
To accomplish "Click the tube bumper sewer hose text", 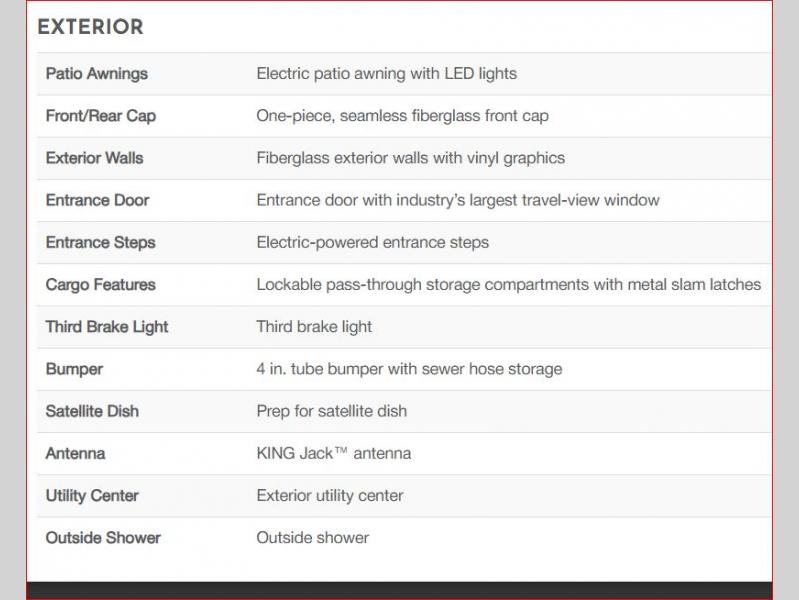I will (409, 369).
